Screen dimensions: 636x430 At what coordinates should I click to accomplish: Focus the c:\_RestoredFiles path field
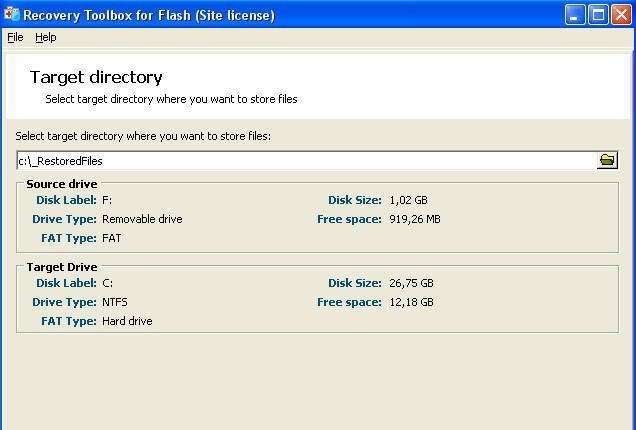(306, 161)
